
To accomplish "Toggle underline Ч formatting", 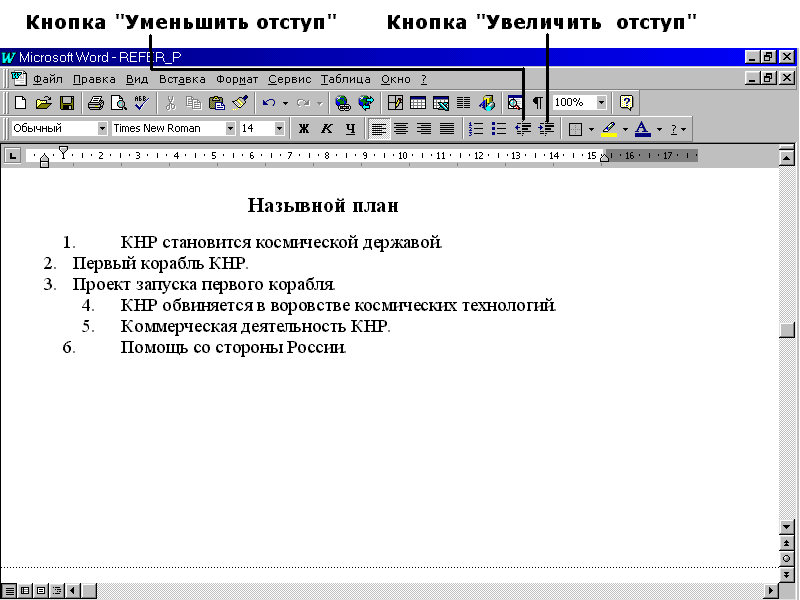I will pos(350,129).
